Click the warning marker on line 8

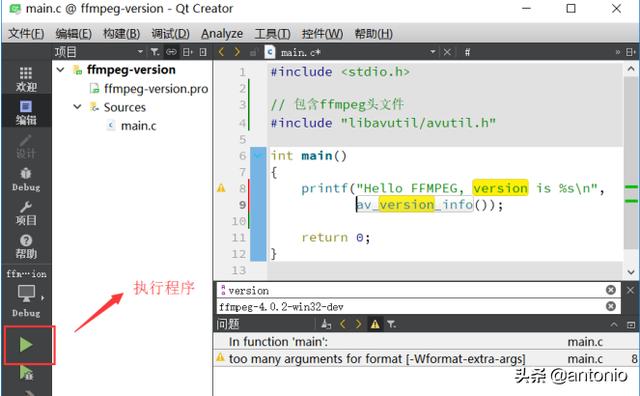pos(221,188)
